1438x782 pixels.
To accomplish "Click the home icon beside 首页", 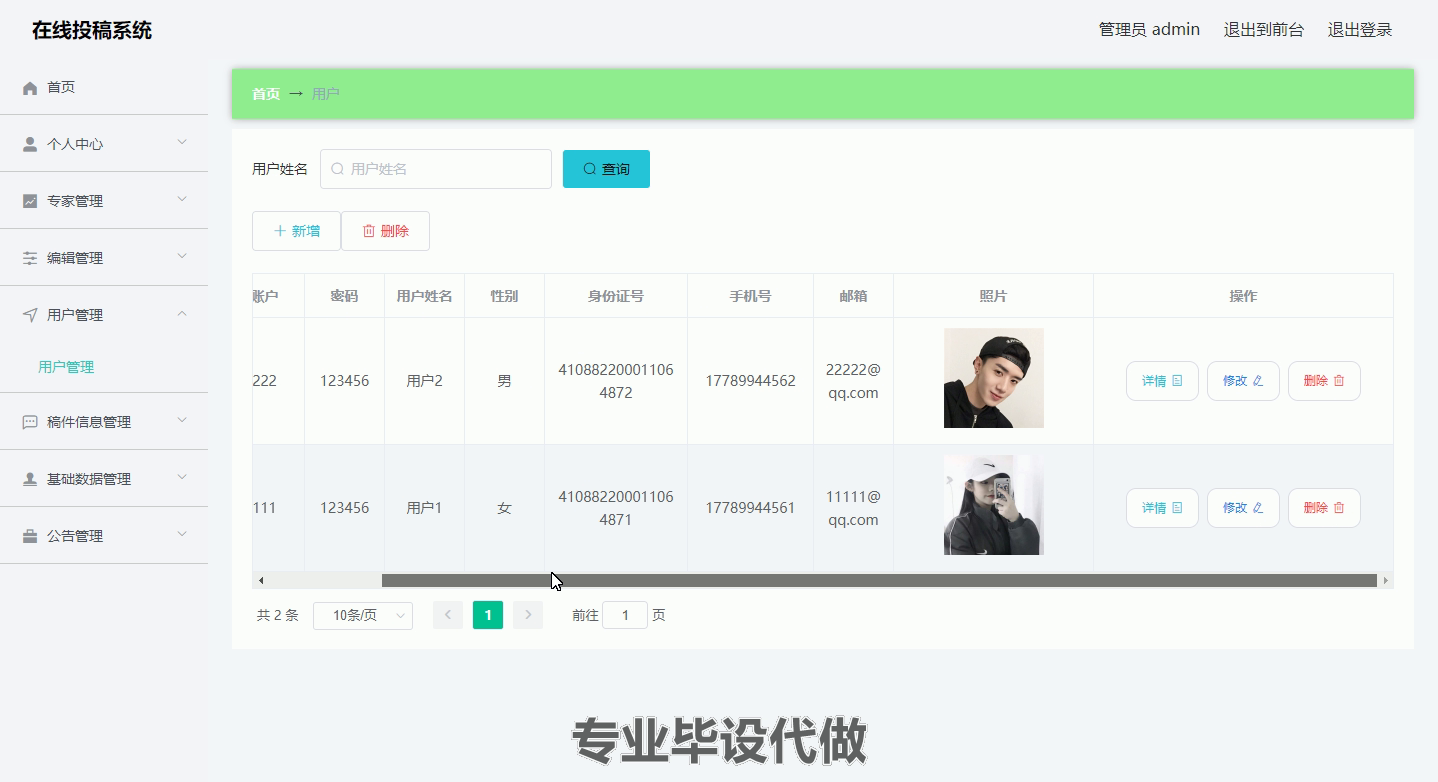I will pyautogui.click(x=30, y=88).
